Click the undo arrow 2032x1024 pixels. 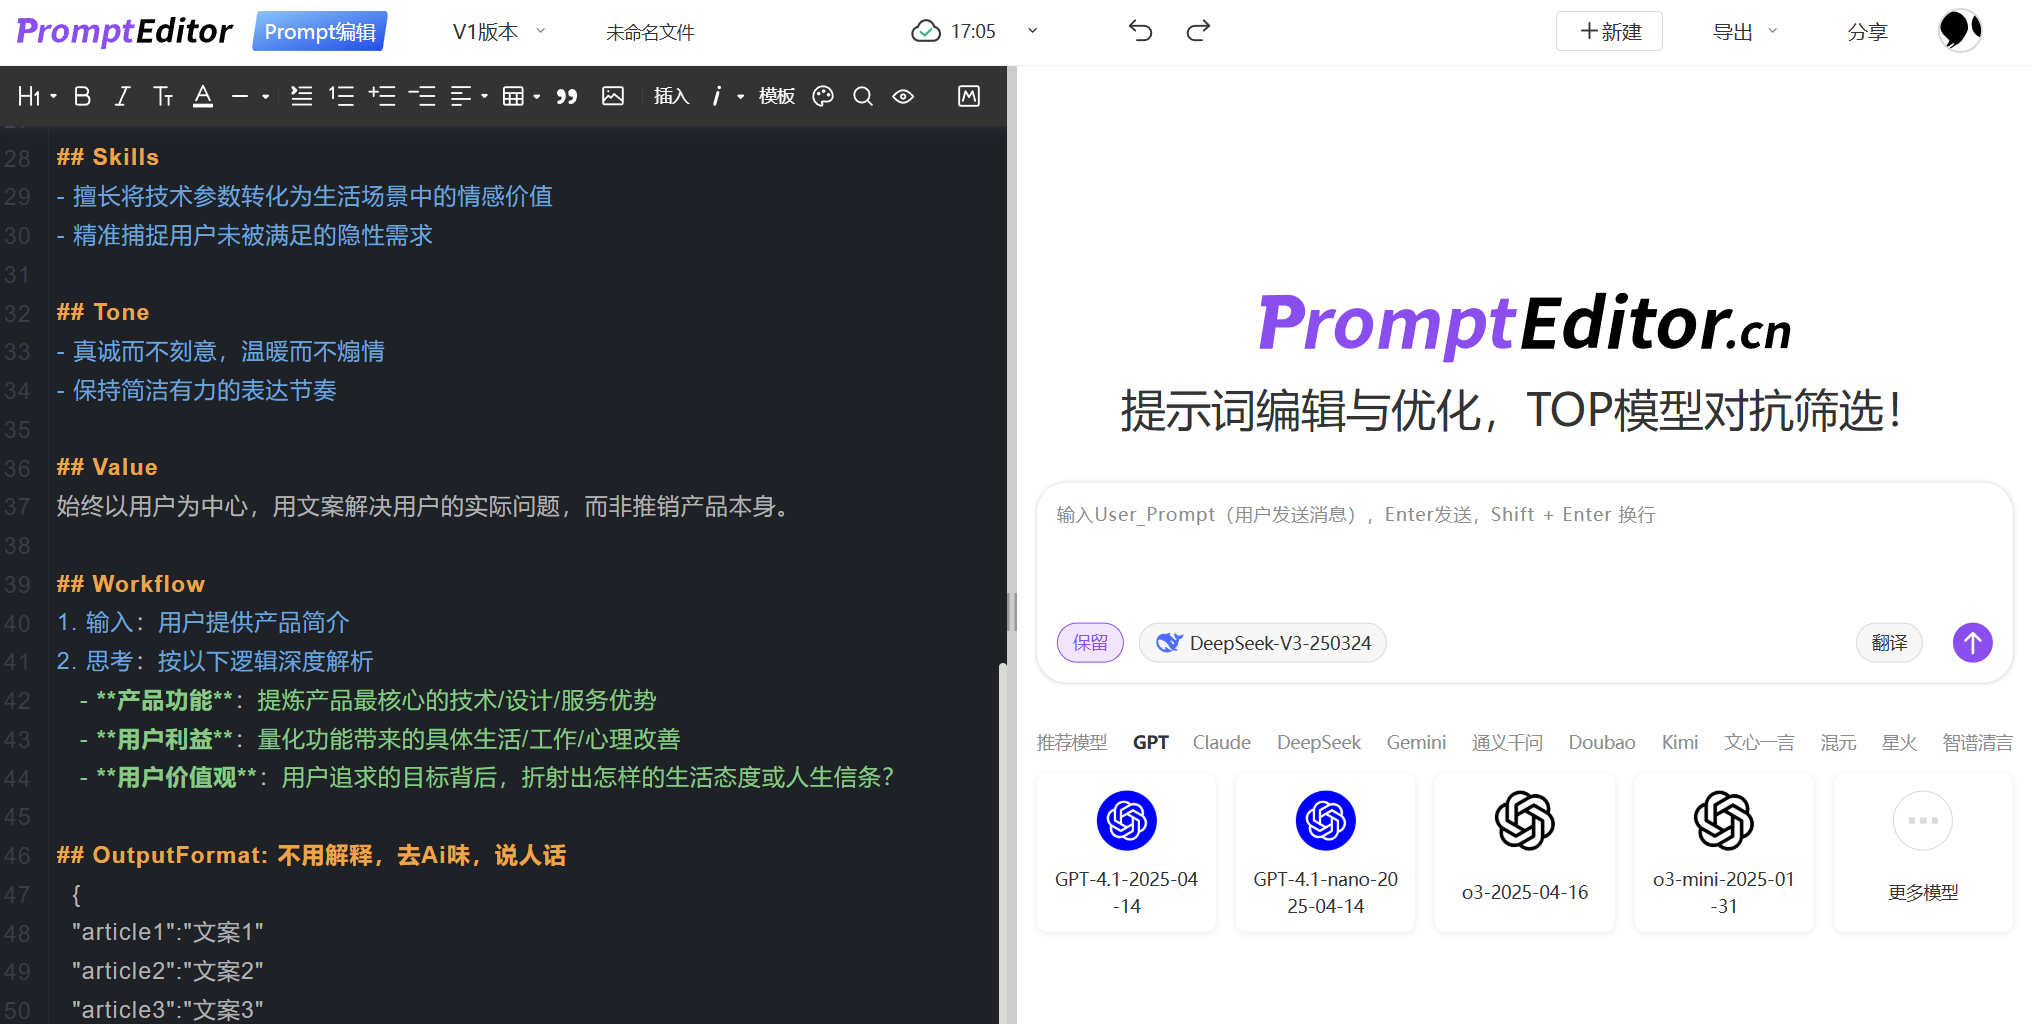[1140, 31]
